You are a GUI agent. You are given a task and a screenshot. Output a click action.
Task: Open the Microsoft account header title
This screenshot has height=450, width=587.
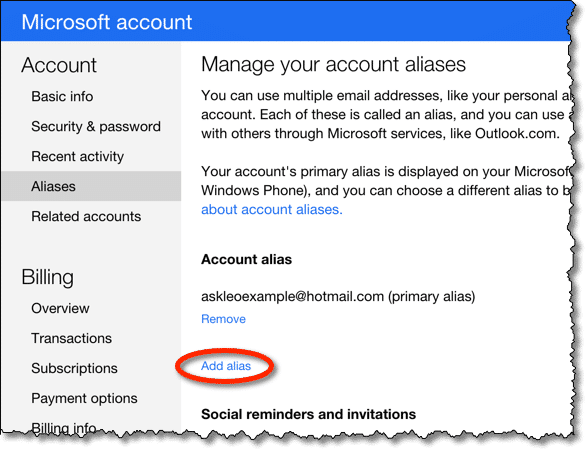click(x=107, y=22)
